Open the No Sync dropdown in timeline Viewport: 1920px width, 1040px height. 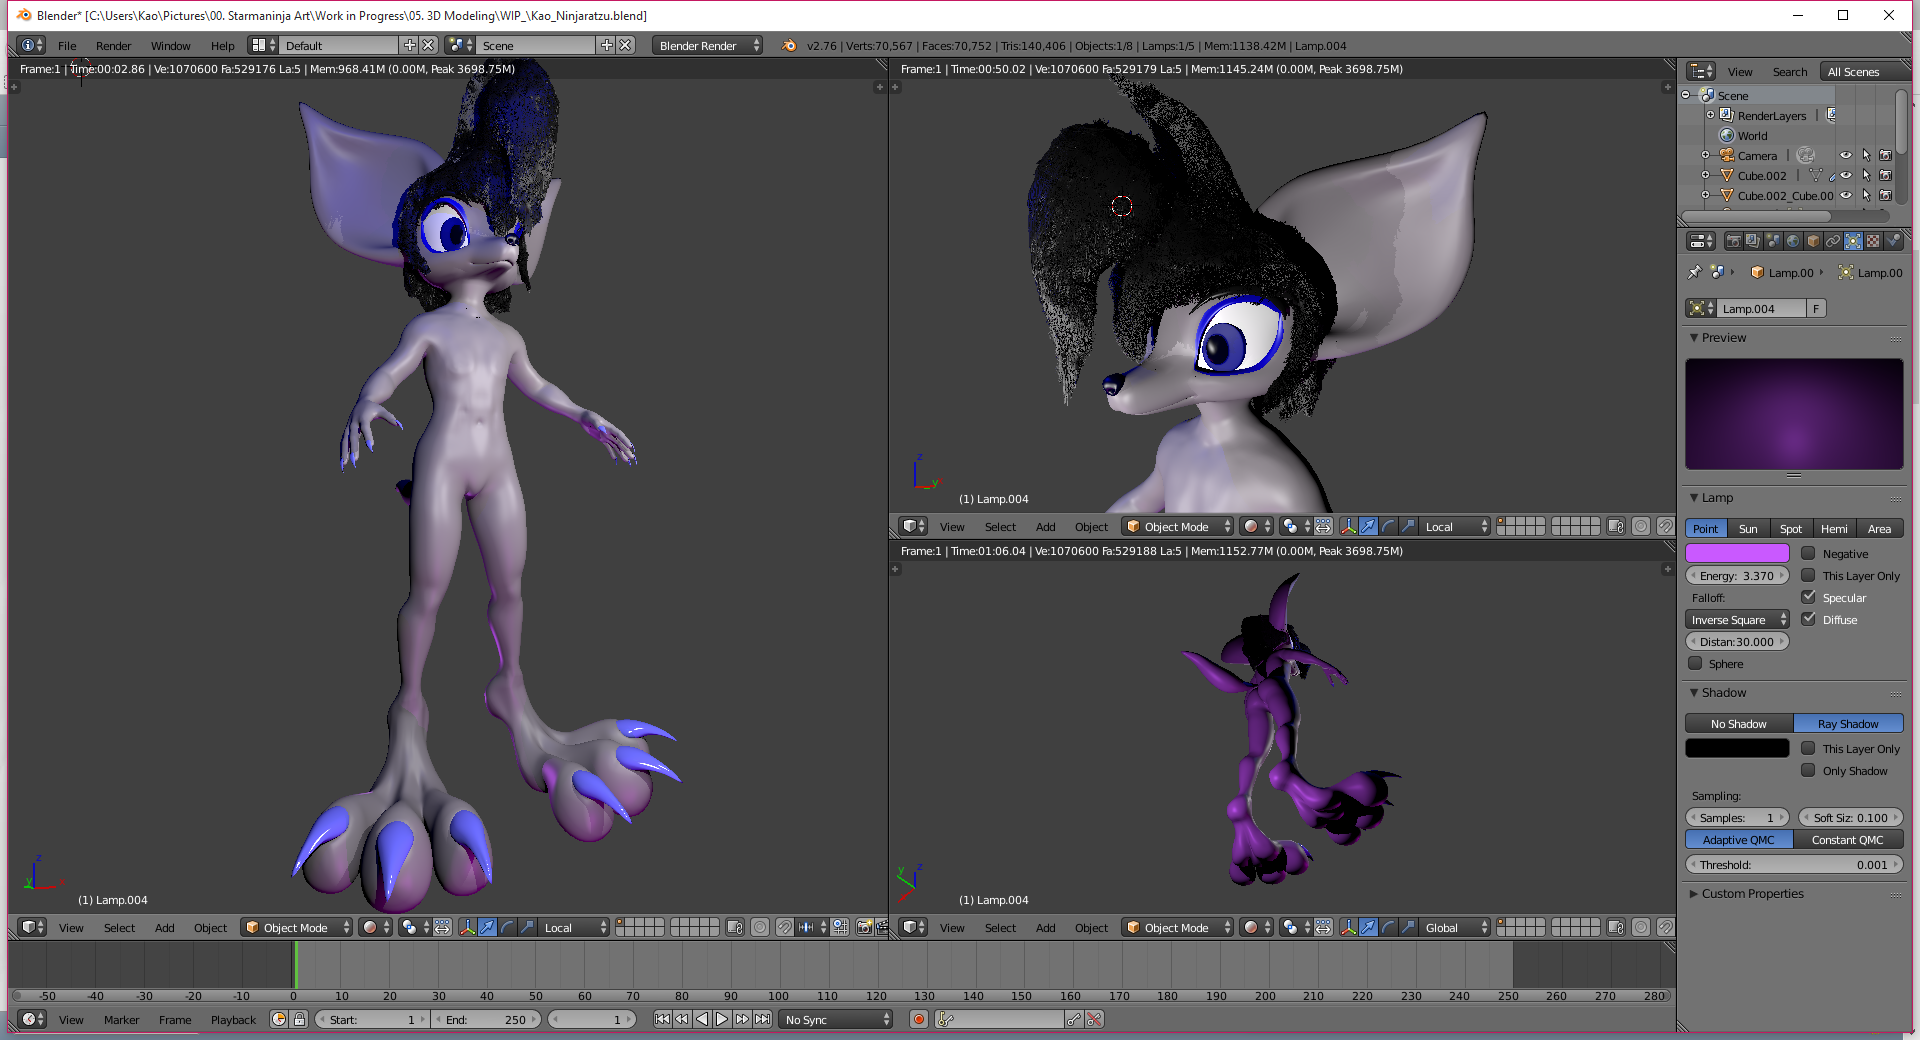(x=836, y=1019)
